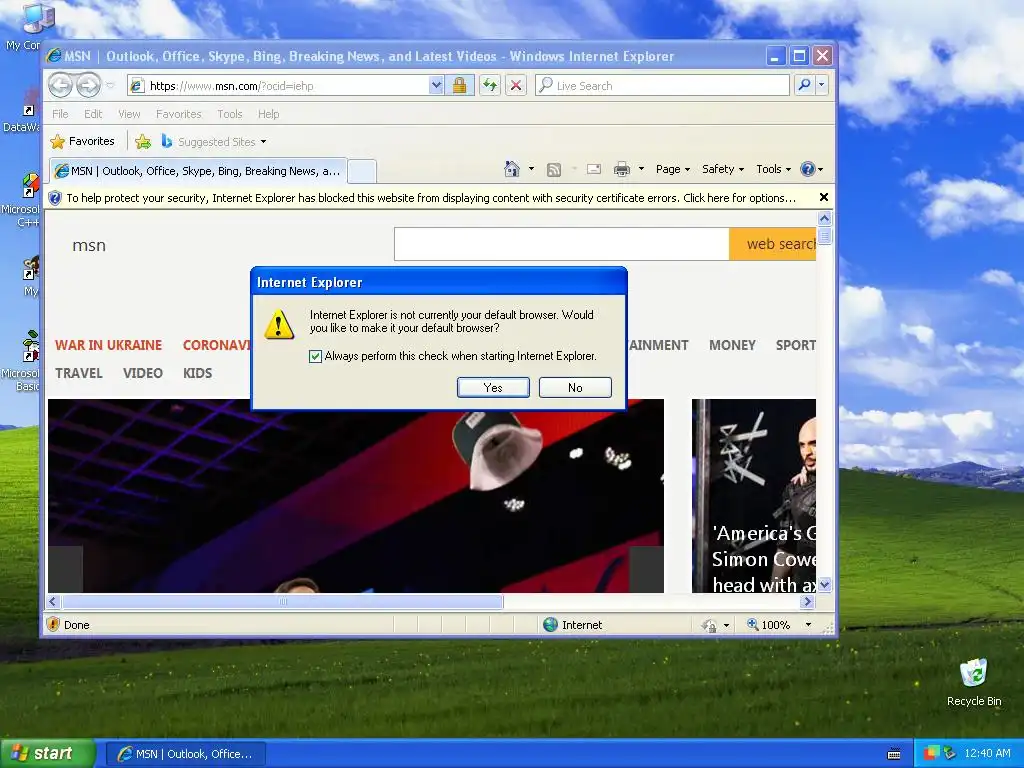Open the recent pages dropdown beside Forward
1024x768 pixels.
[x=110, y=86]
